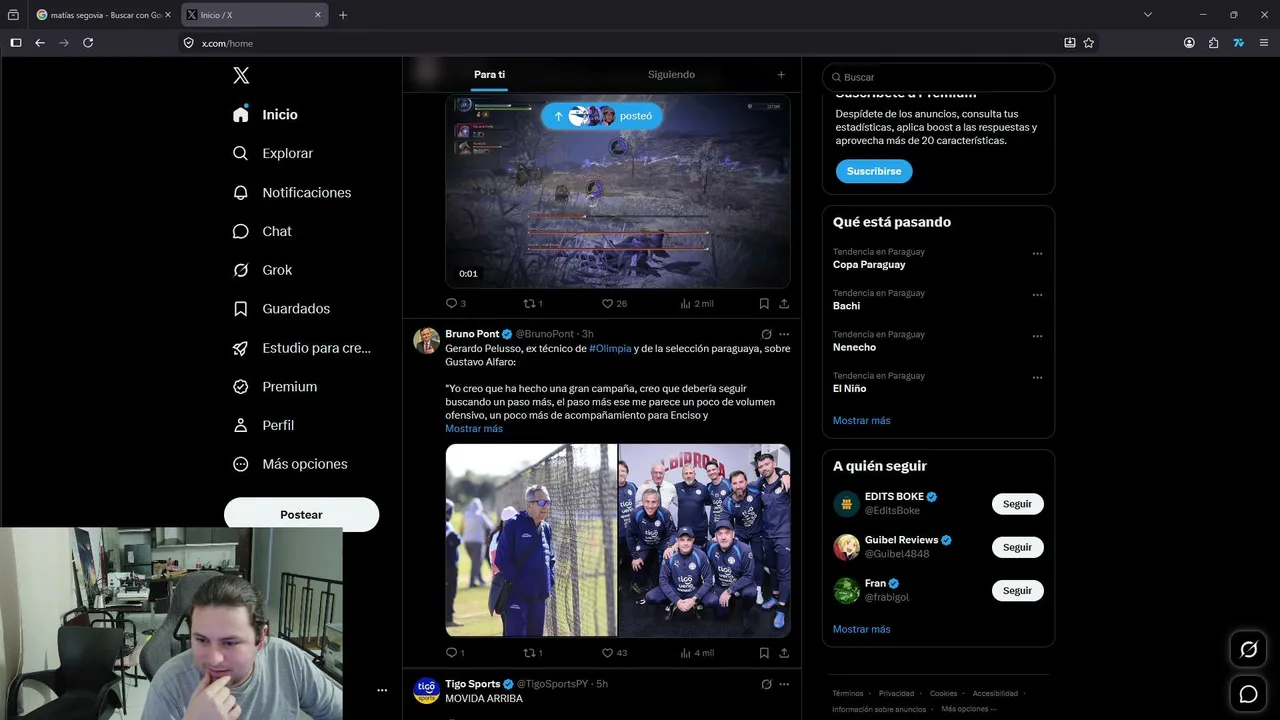The image size is (1280, 720).
Task: Reply to Bruno Pont's post
Action: (455, 653)
